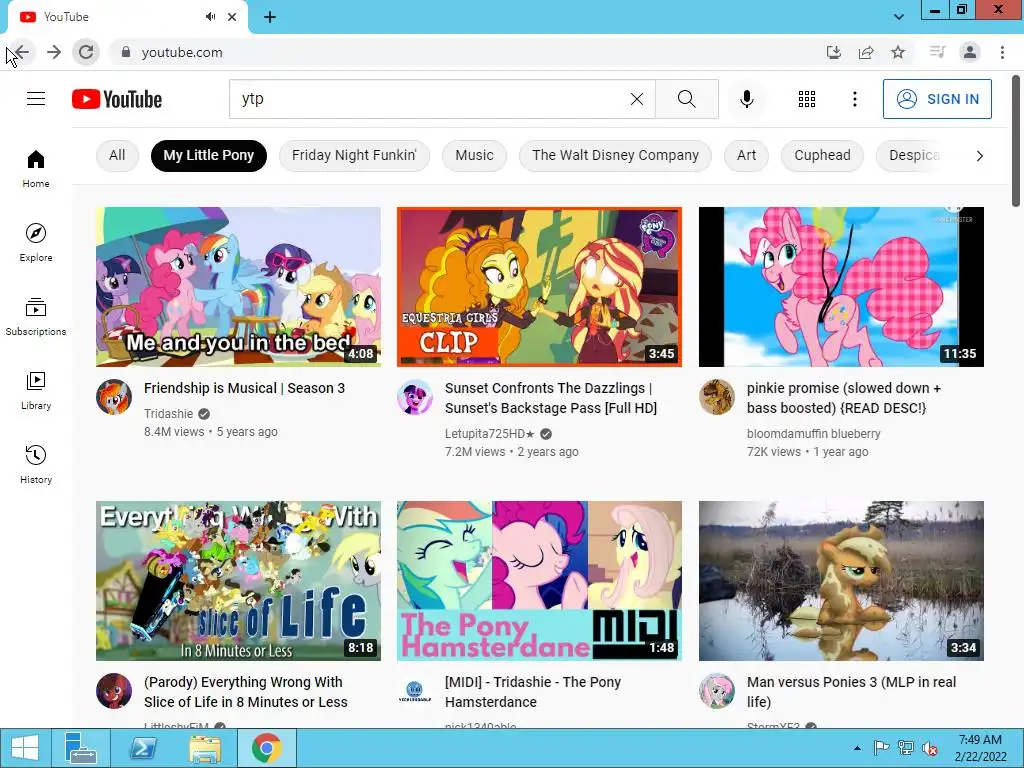Open Parody Everything Wrong With title link
This screenshot has height=768, width=1024.
(x=246, y=692)
